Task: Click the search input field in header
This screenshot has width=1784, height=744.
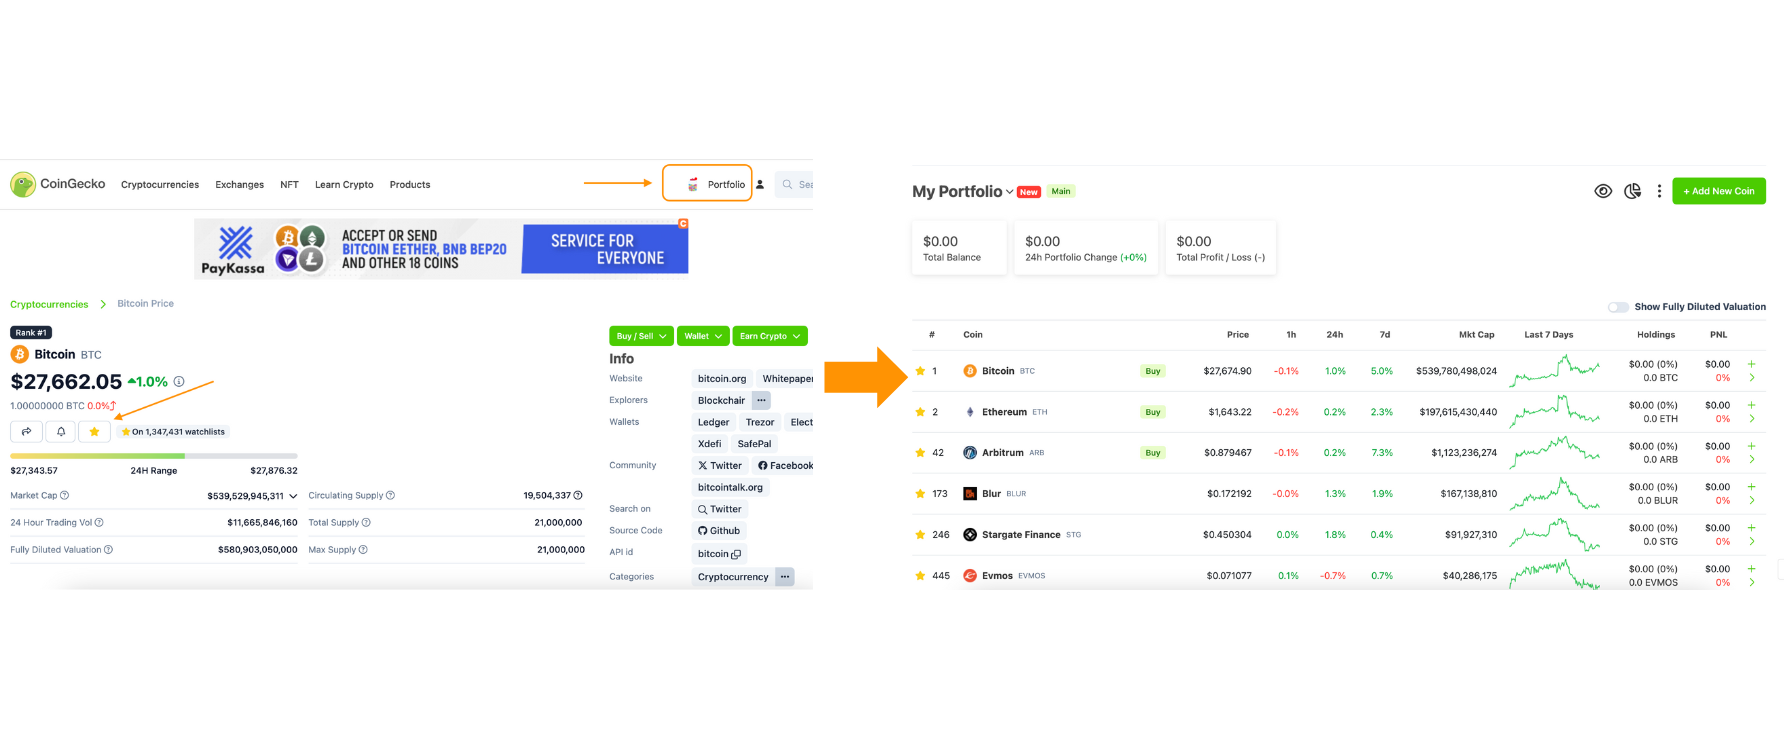Action: [x=798, y=185]
